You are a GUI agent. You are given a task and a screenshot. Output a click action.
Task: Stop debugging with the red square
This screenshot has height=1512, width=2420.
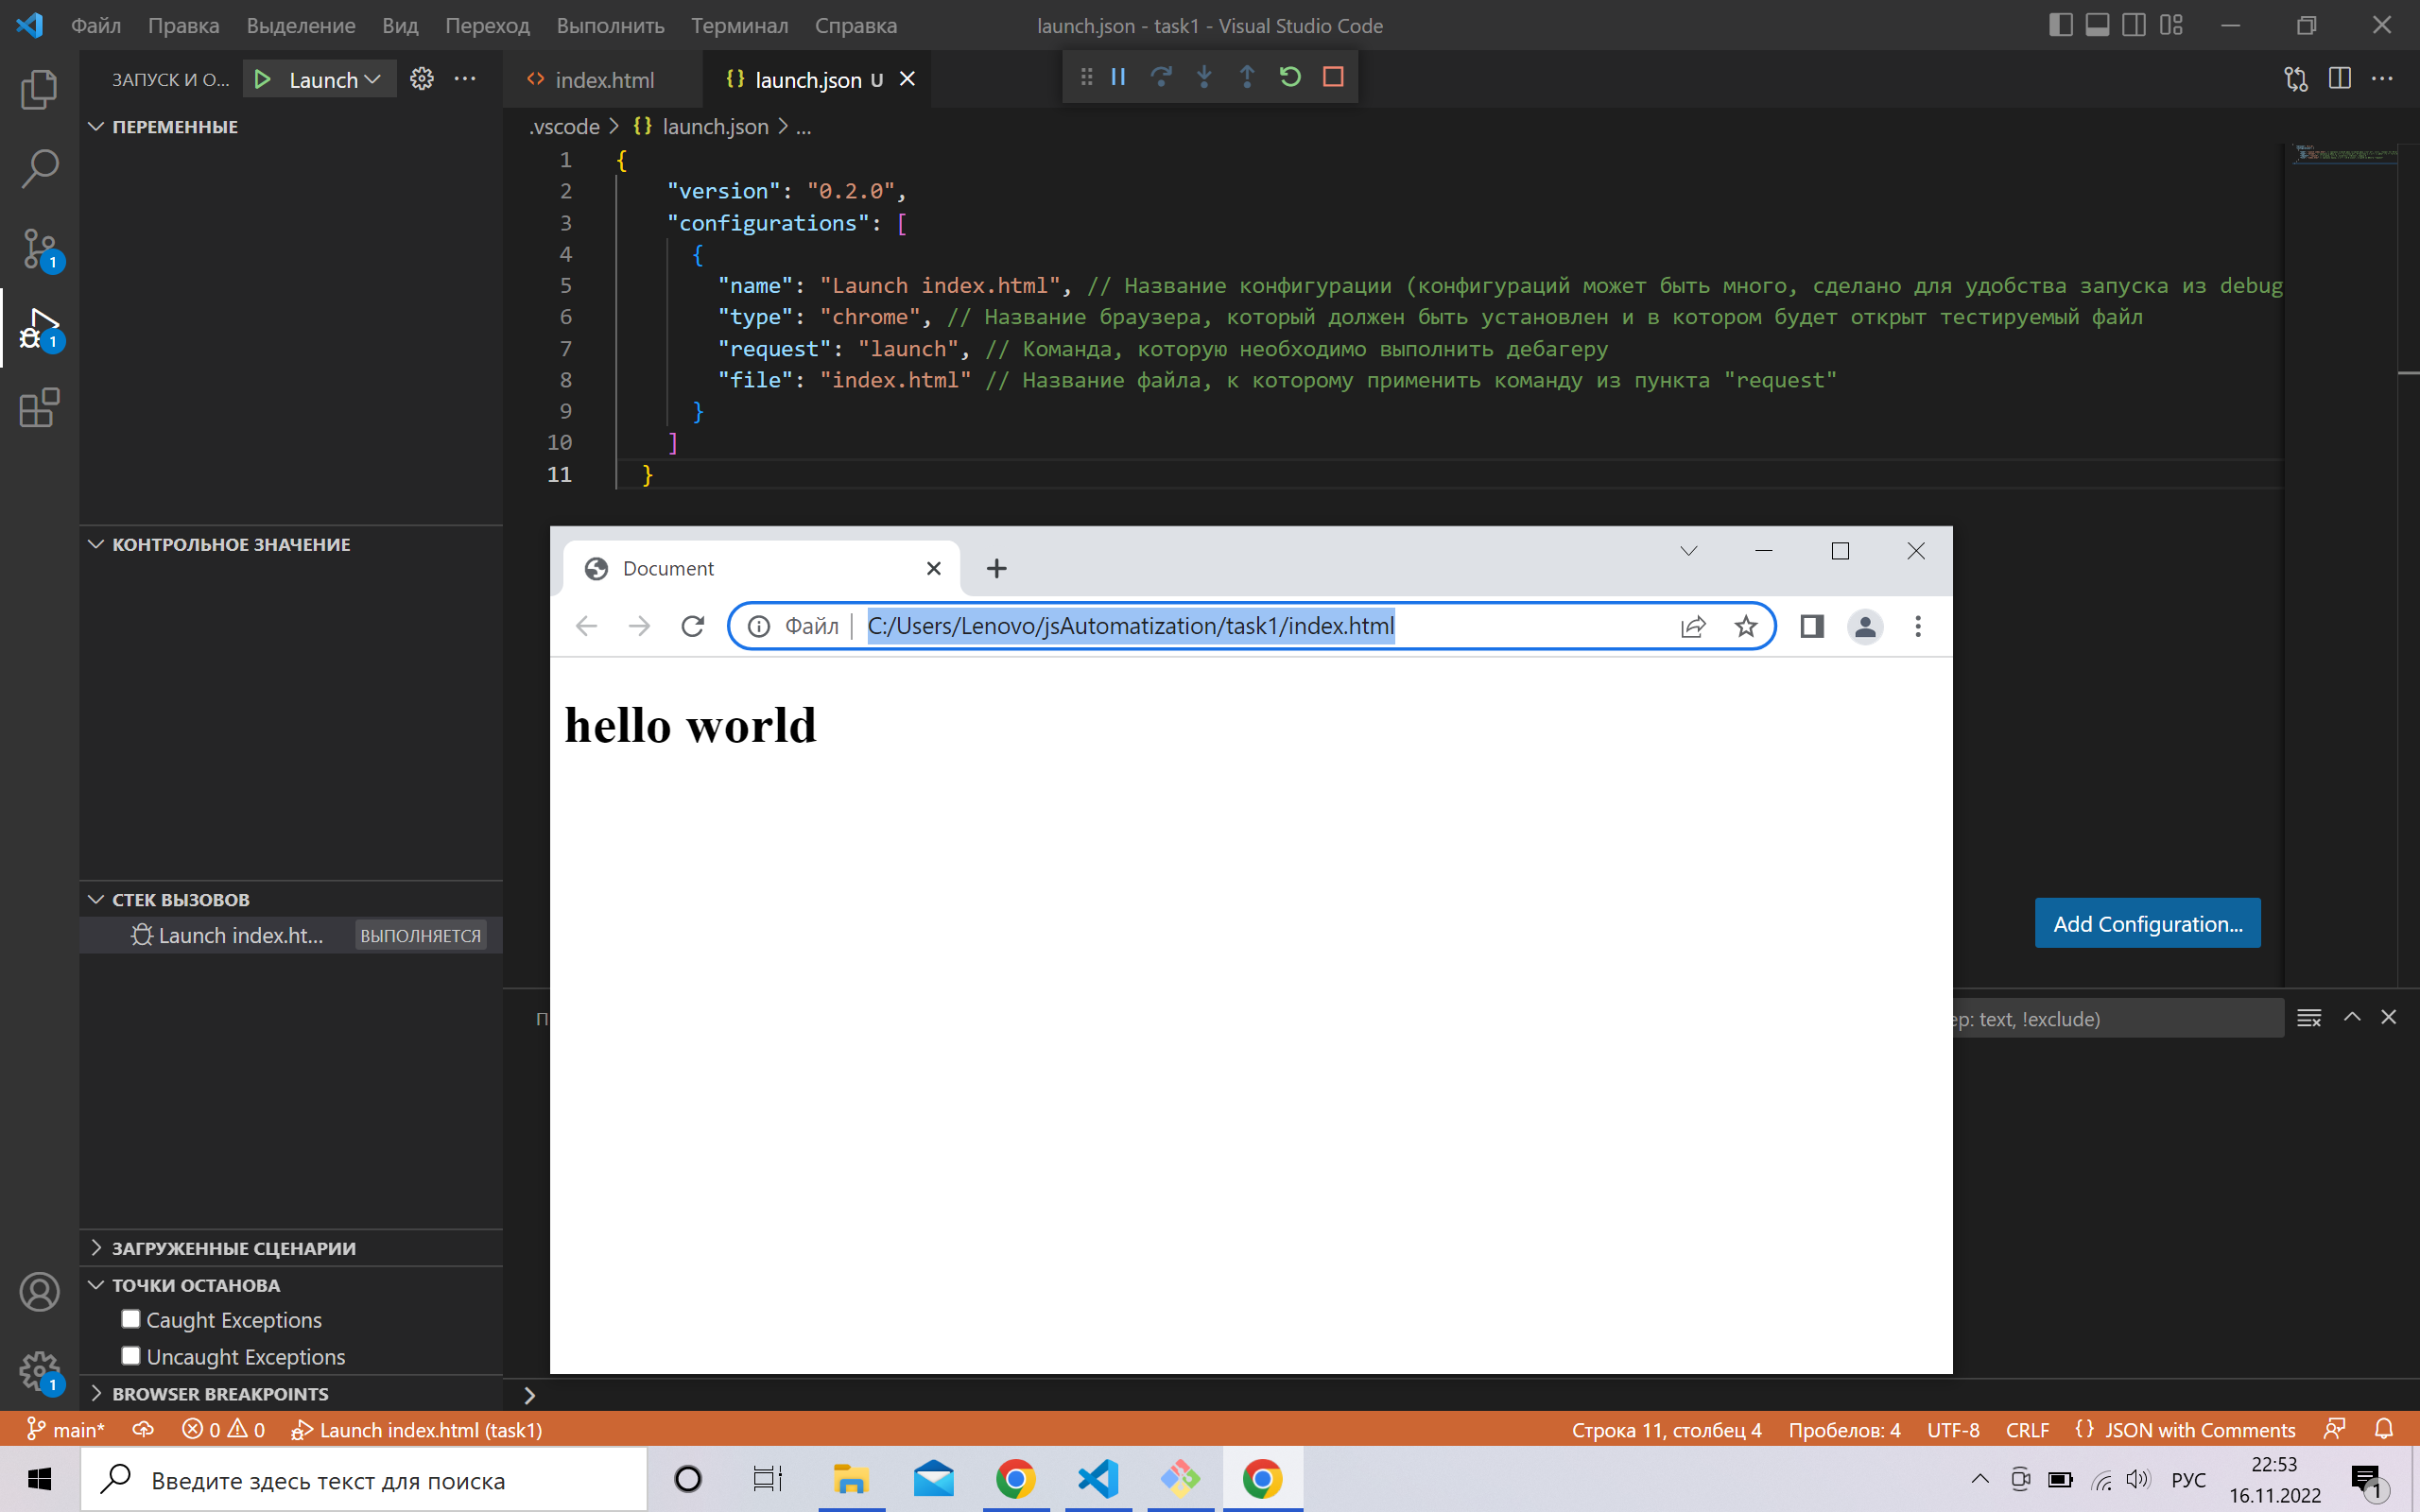pos(1333,77)
